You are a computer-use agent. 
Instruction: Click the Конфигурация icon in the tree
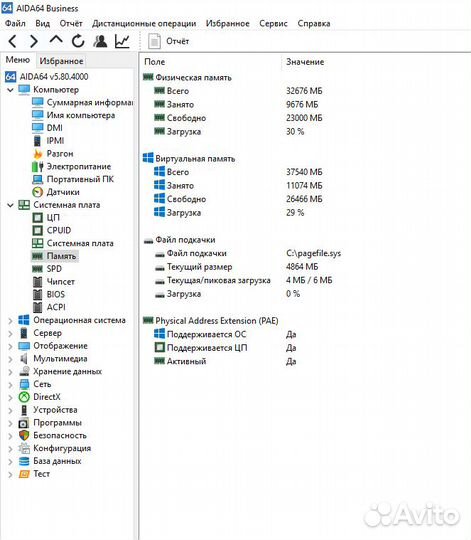click(x=24, y=448)
